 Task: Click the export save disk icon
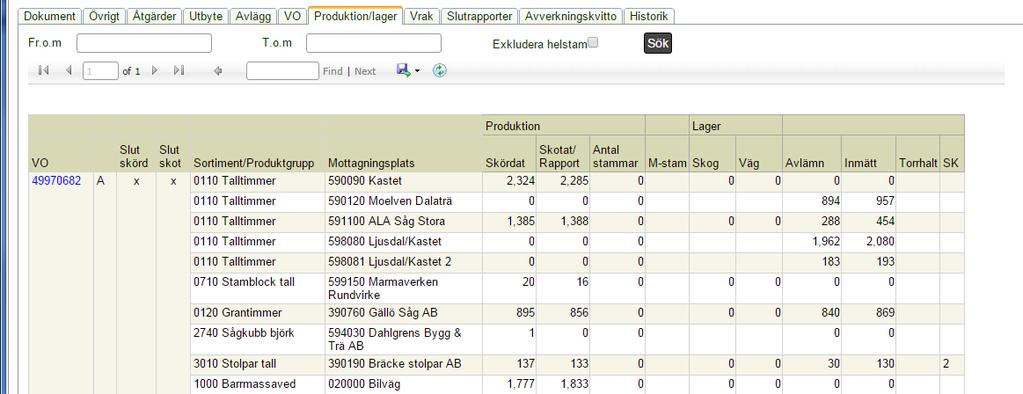coord(404,70)
